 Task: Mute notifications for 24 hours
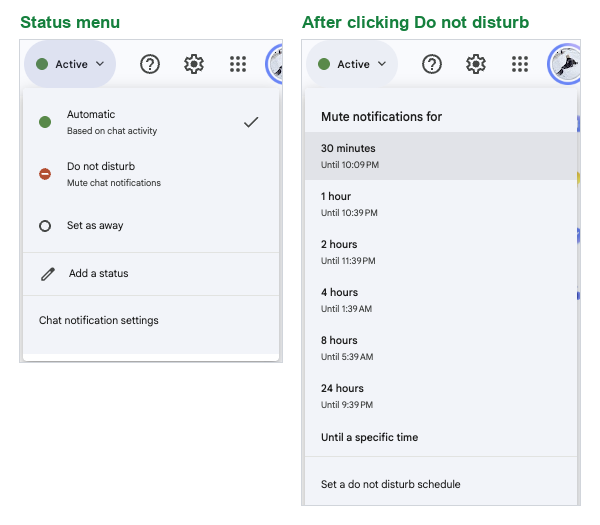[x=441, y=396]
